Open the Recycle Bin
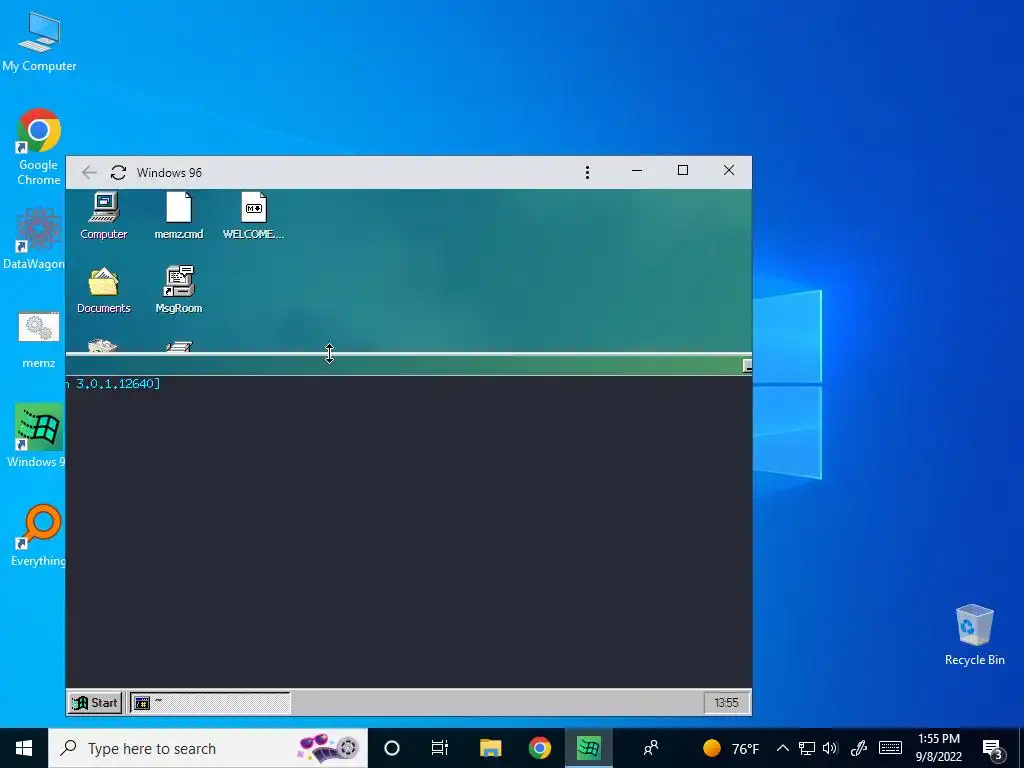The image size is (1024, 768). [974, 634]
